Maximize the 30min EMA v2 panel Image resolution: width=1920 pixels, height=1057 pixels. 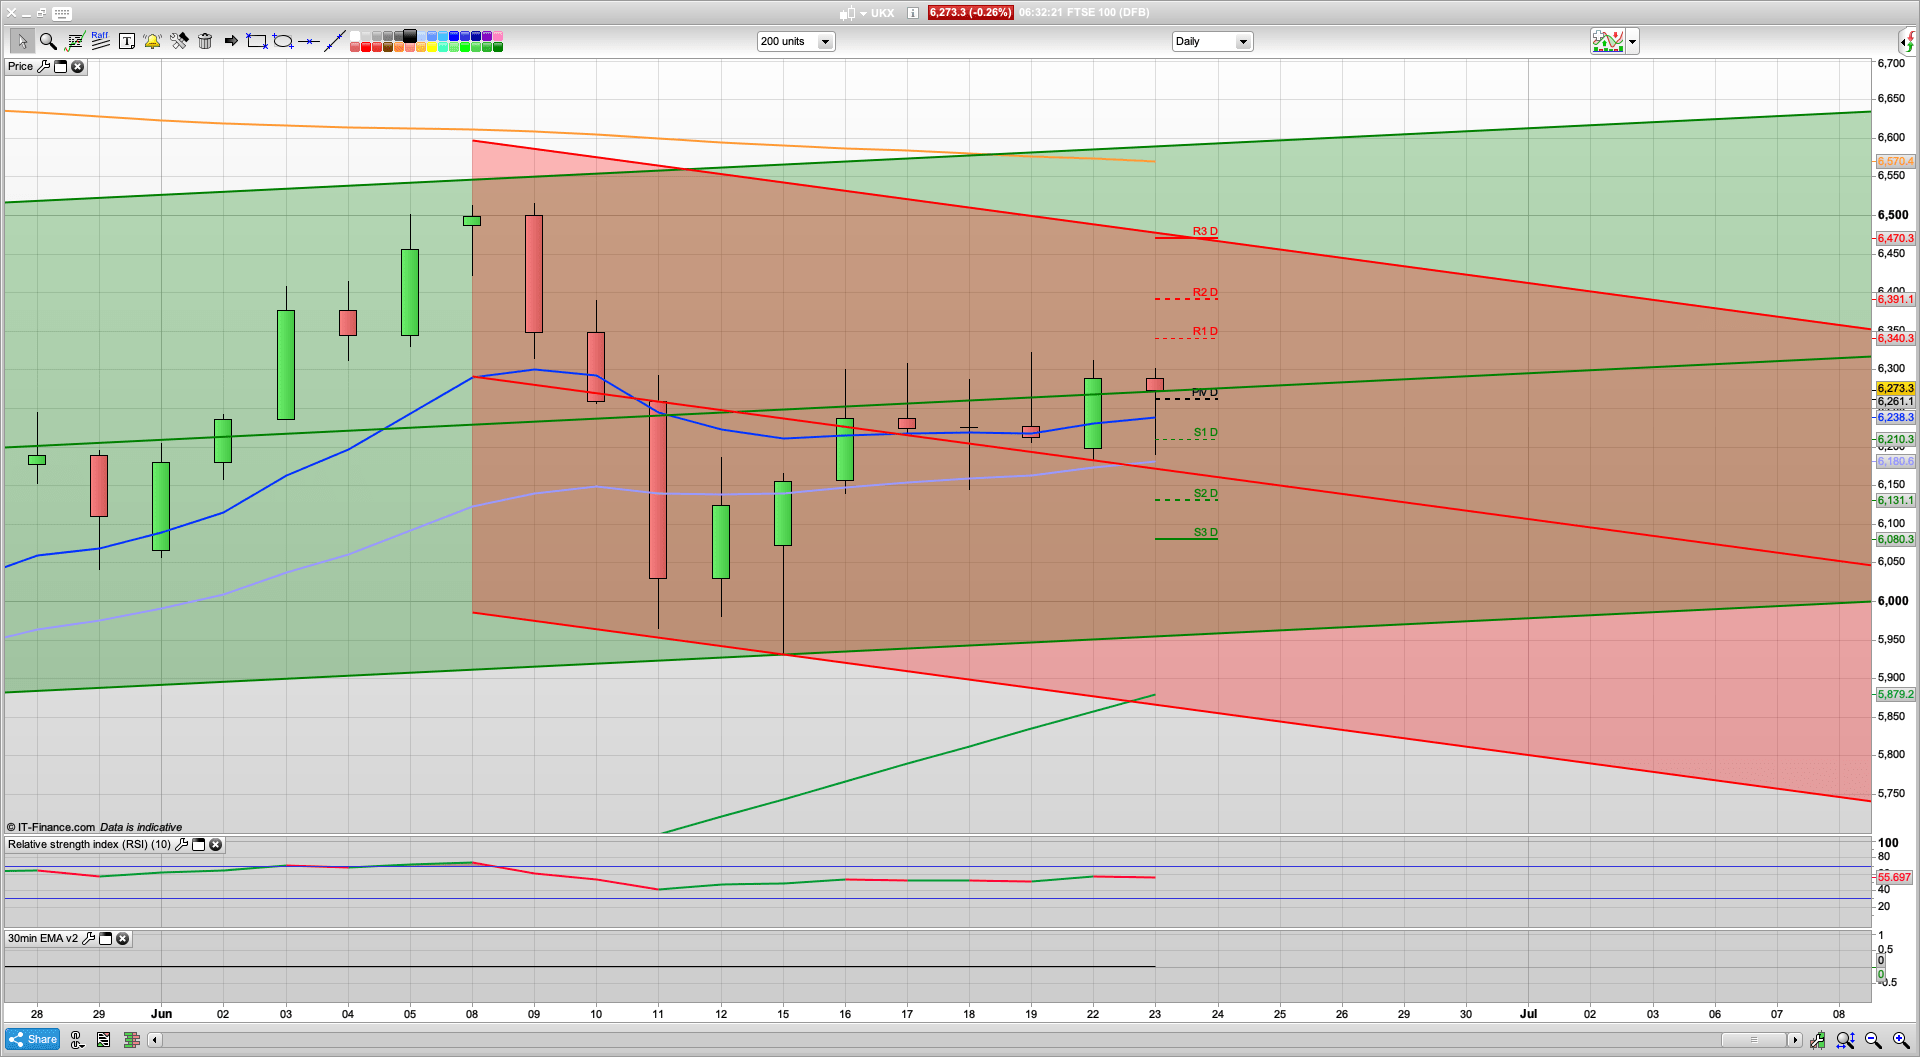(x=105, y=938)
